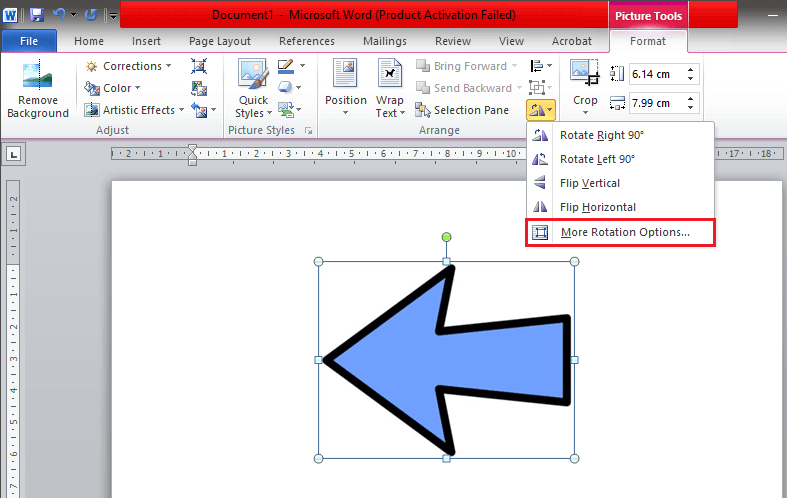Click the green rotation handle above the arrow
Screen dimensions: 787x498
coord(447,237)
